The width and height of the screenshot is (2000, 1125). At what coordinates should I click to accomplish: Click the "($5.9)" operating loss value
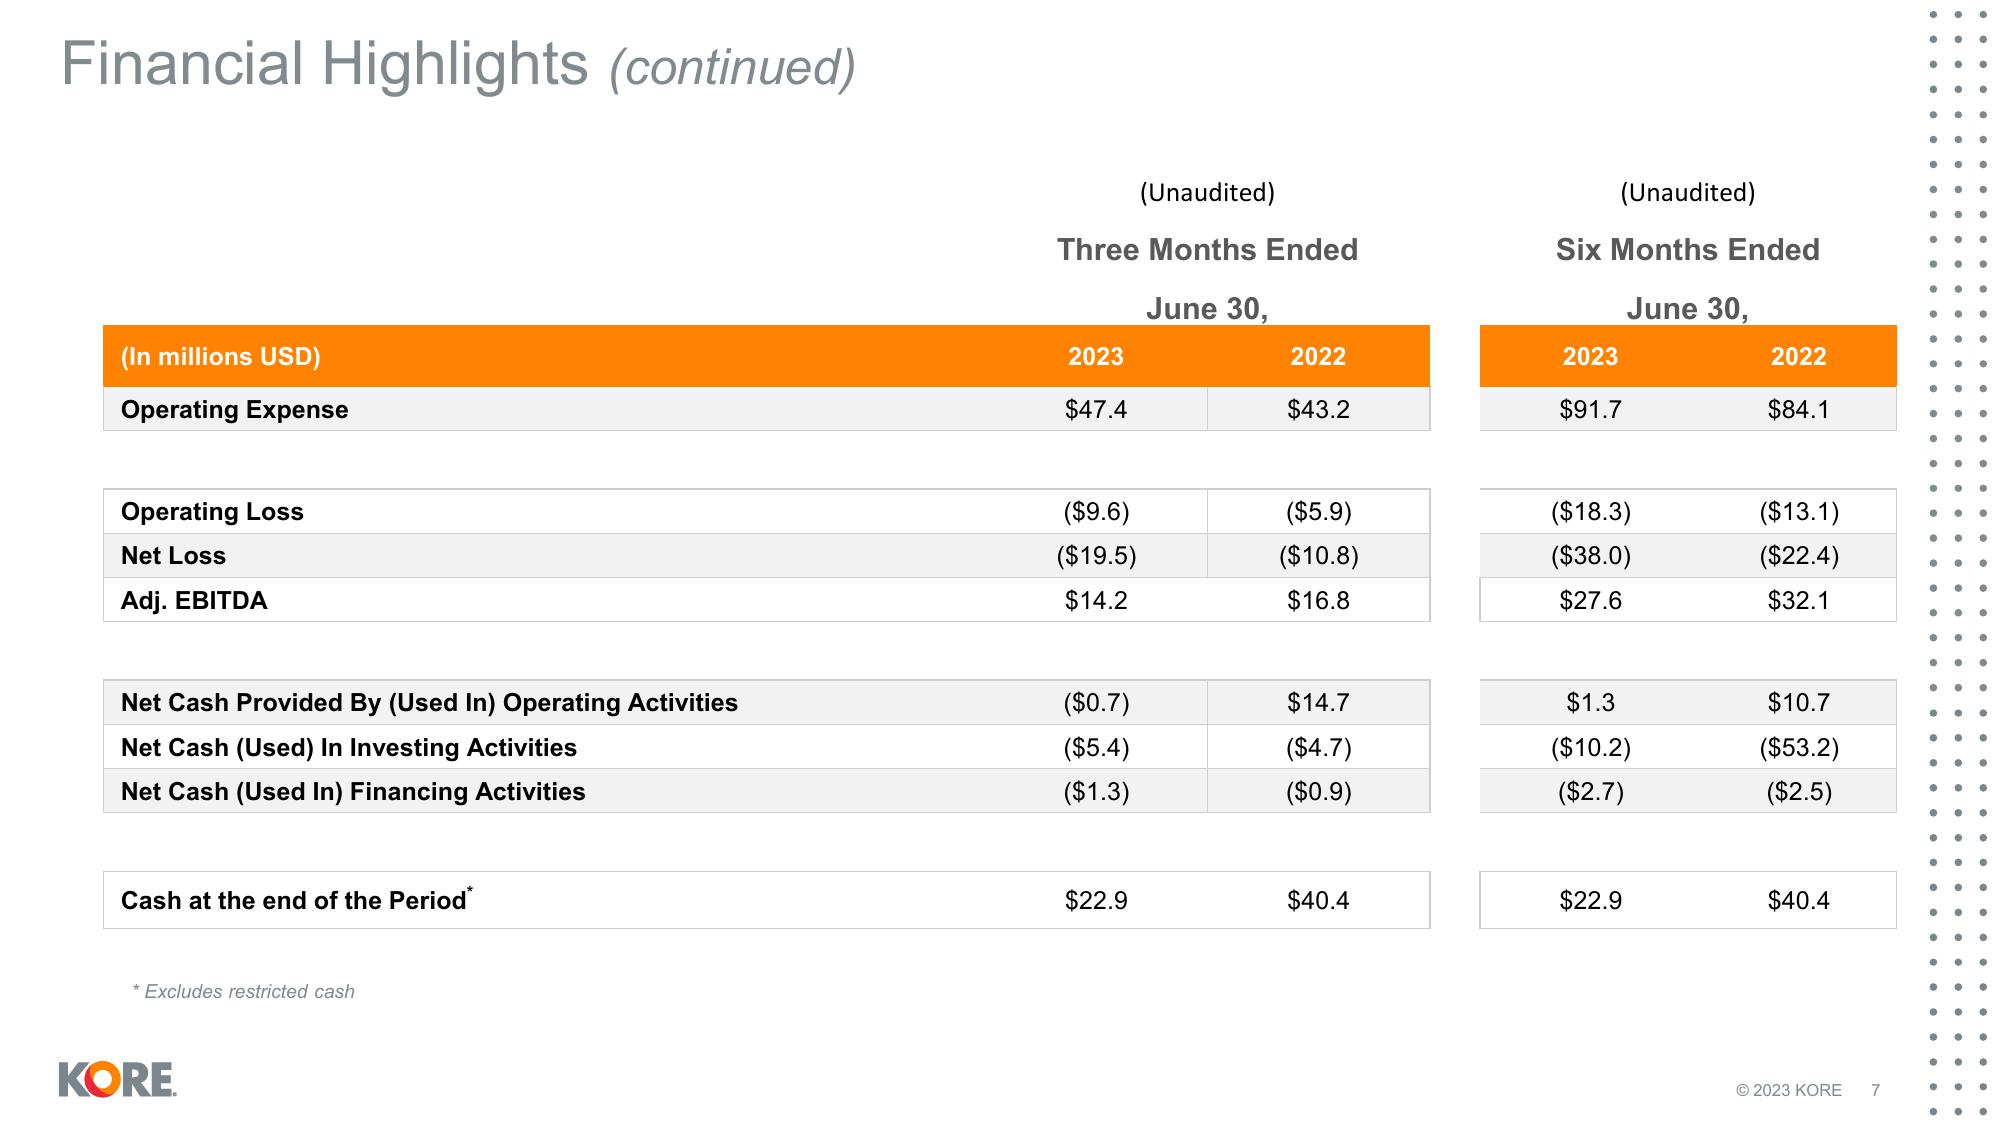tap(1318, 512)
